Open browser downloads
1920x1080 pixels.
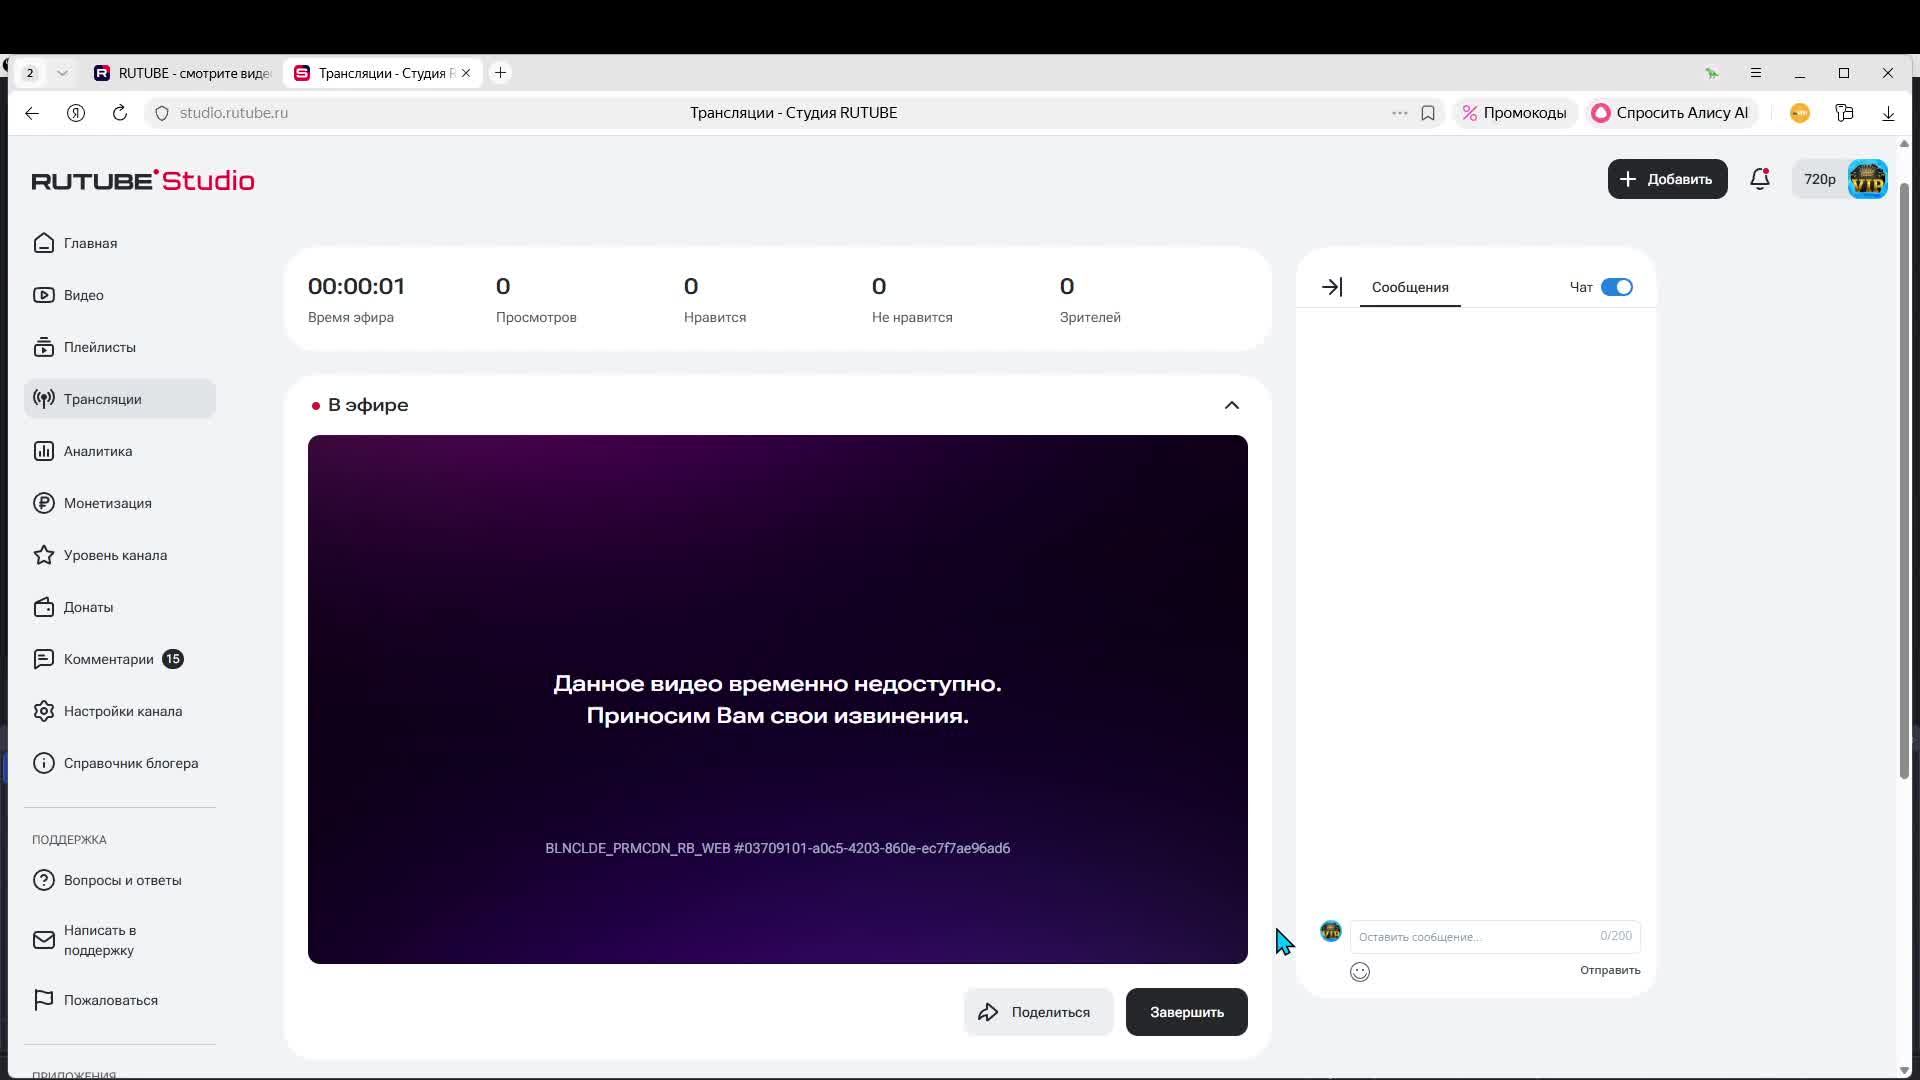pyautogui.click(x=1888, y=113)
